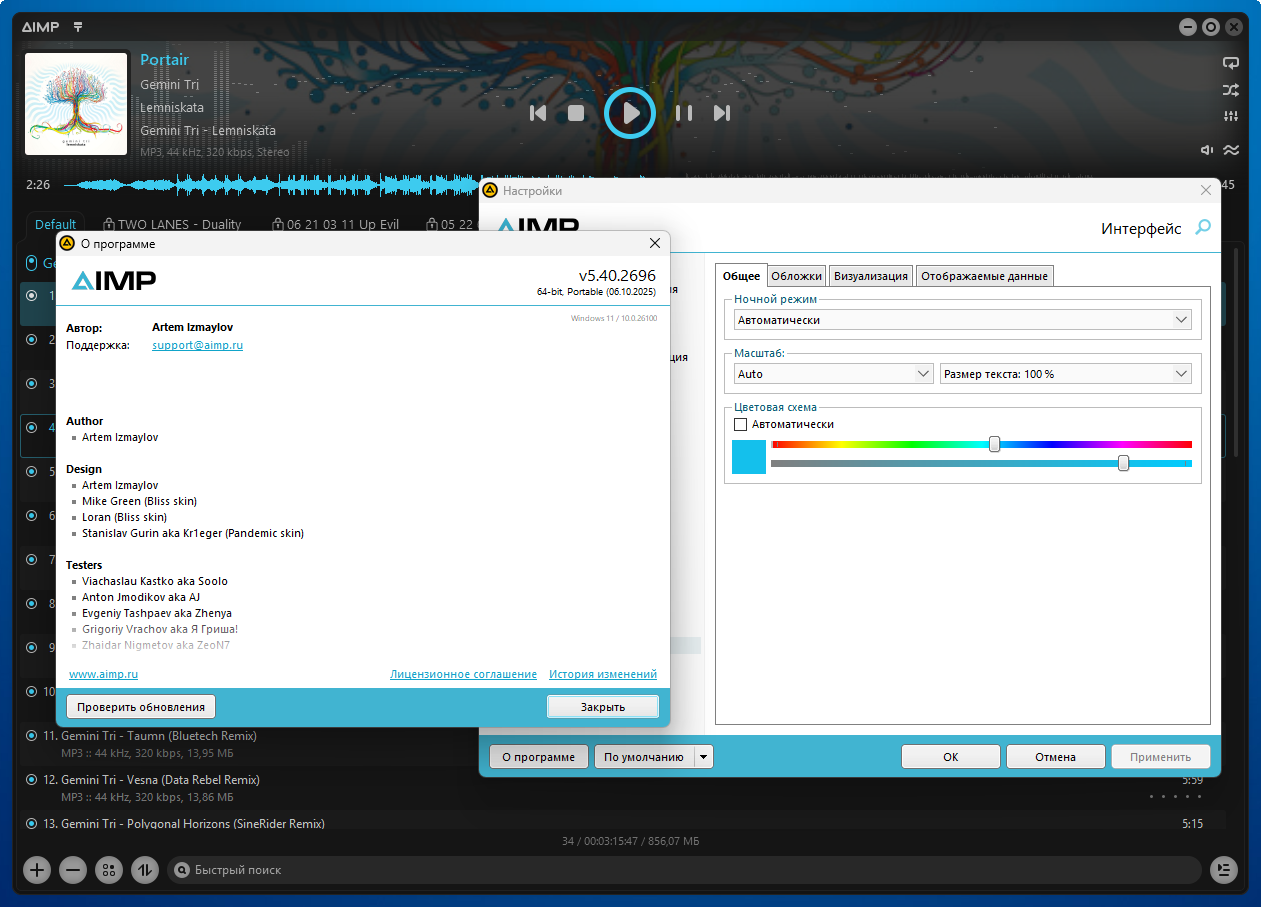The image size is (1261, 907).
Task: Toggle shuffle playback mode
Action: [x=1230, y=90]
